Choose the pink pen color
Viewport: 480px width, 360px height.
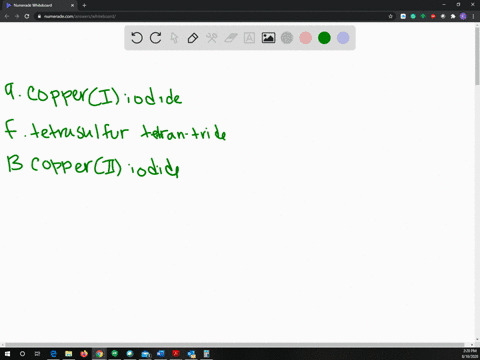[x=305, y=38]
